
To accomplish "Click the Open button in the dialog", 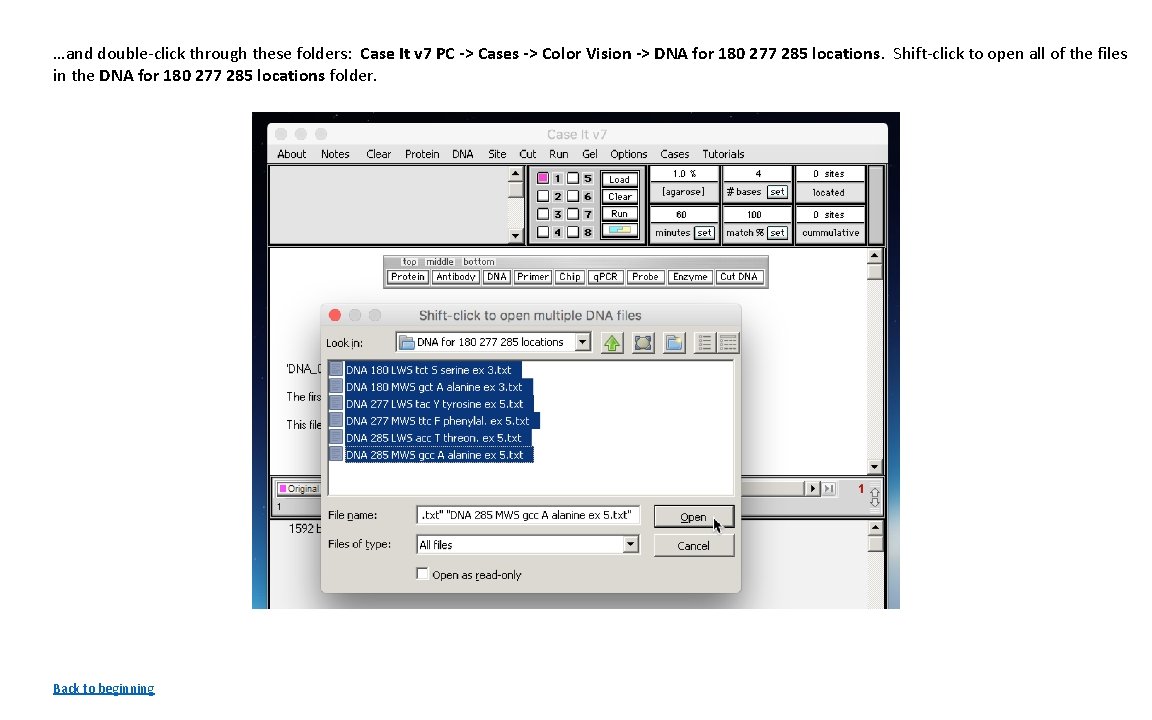I will click(x=693, y=516).
